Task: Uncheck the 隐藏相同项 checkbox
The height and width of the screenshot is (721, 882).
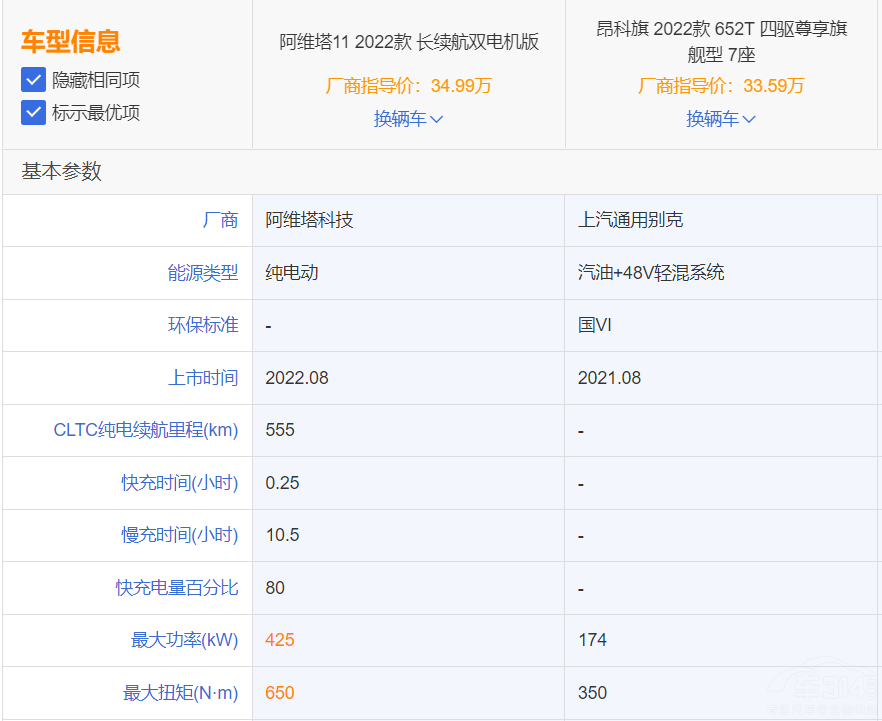Action: pyautogui.click(x=34, y=80)
